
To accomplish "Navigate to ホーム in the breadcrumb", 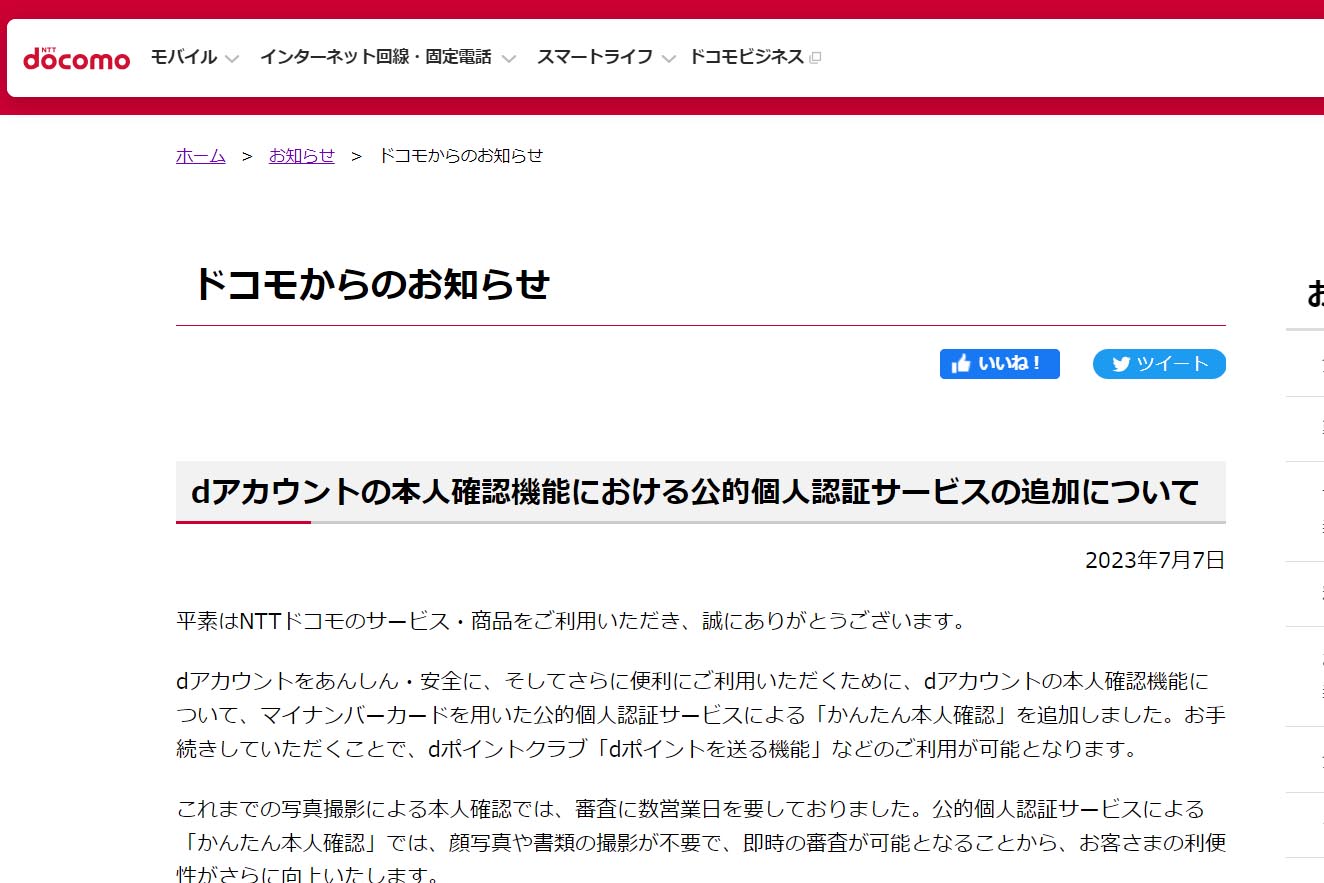I will pyautogui.click(x=200, y=155).
